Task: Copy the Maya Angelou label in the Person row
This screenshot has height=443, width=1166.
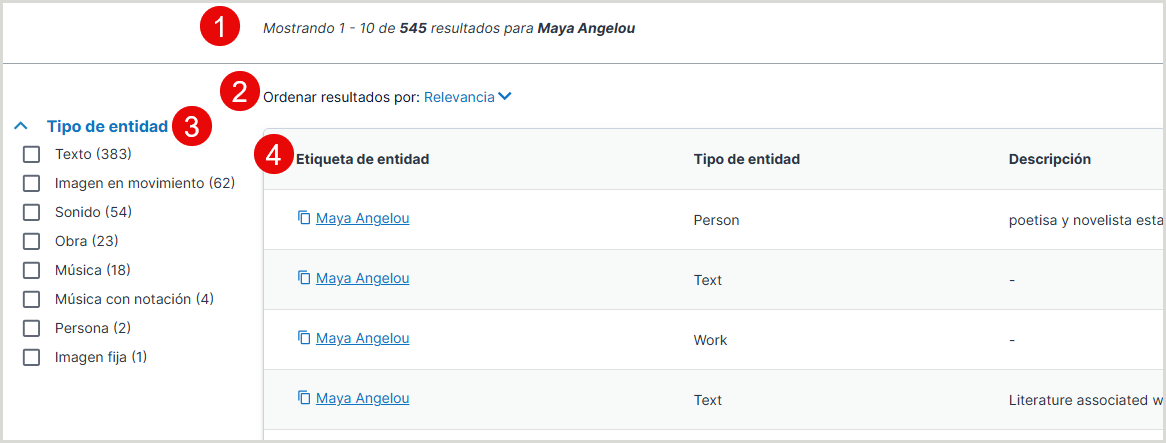Action: (x=303, y=218)
